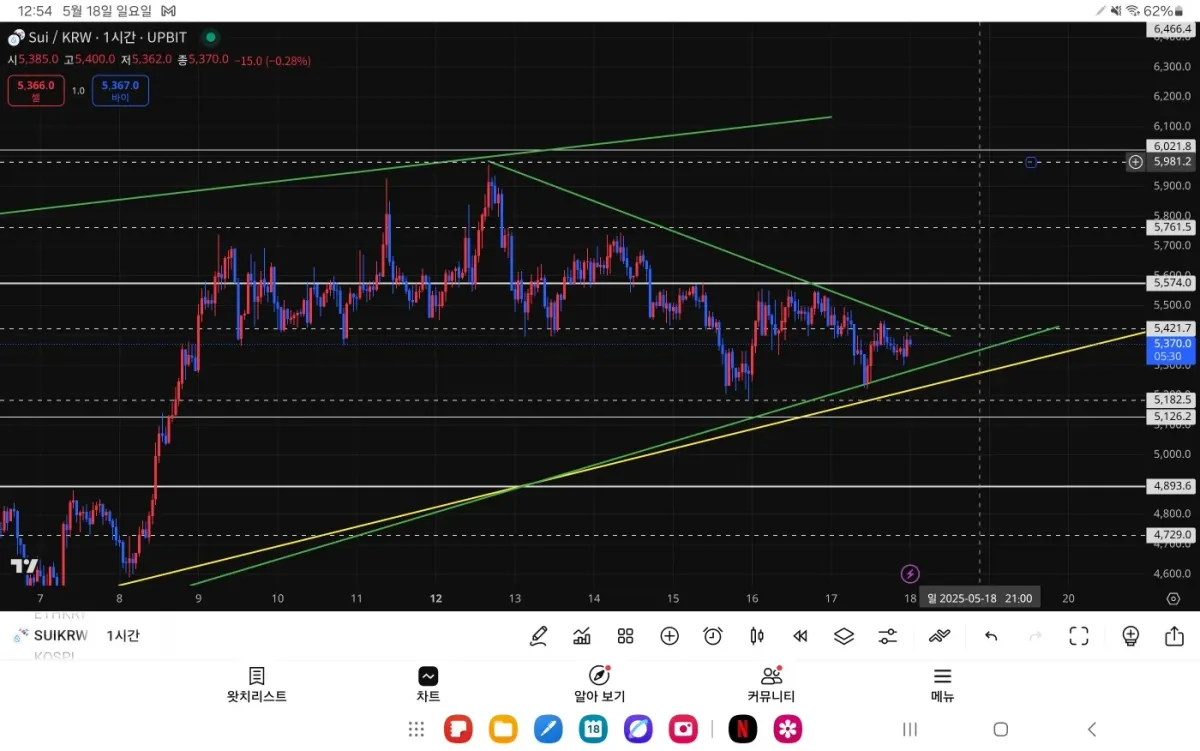Viewport: 1200px width, 751px height.
Task: Enter fullscreen chart mode
Action: coord(1079,636)
